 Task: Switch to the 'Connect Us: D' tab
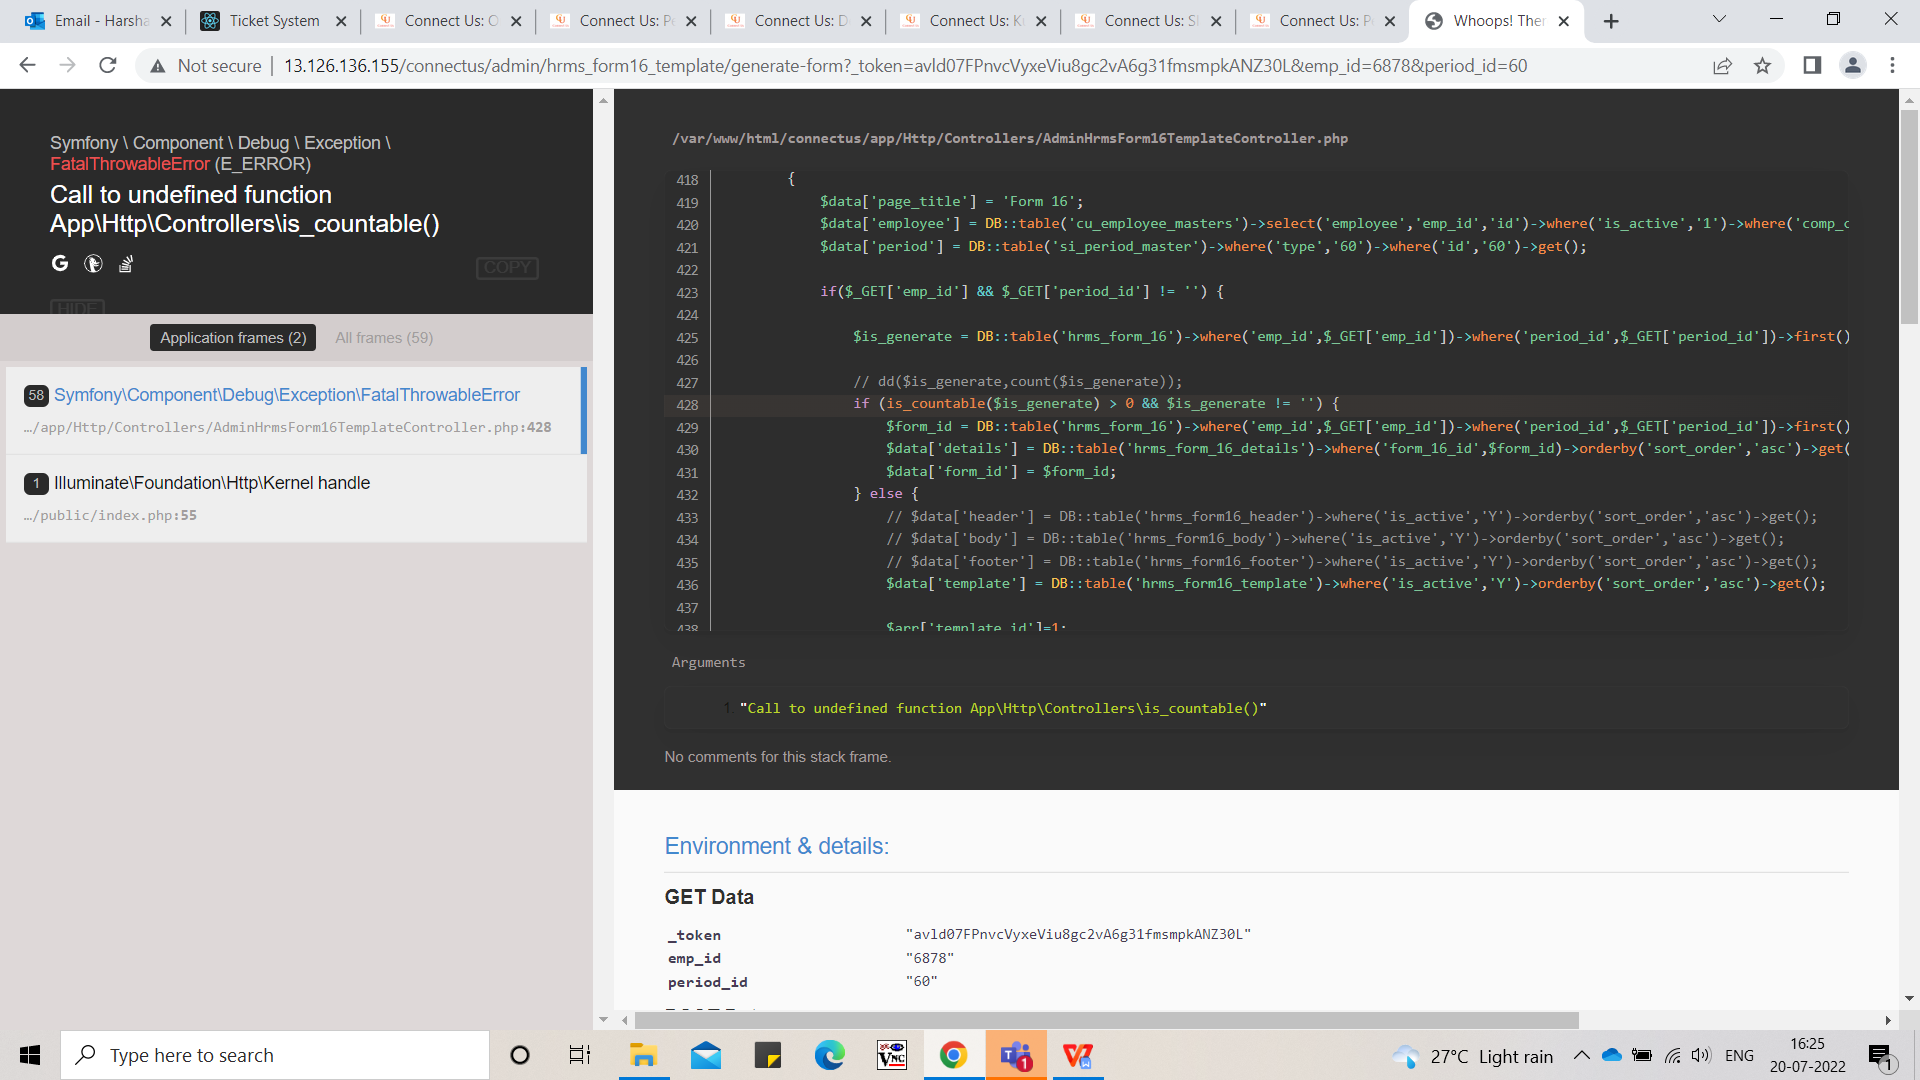pyautogui.click(x=790, y=21)
